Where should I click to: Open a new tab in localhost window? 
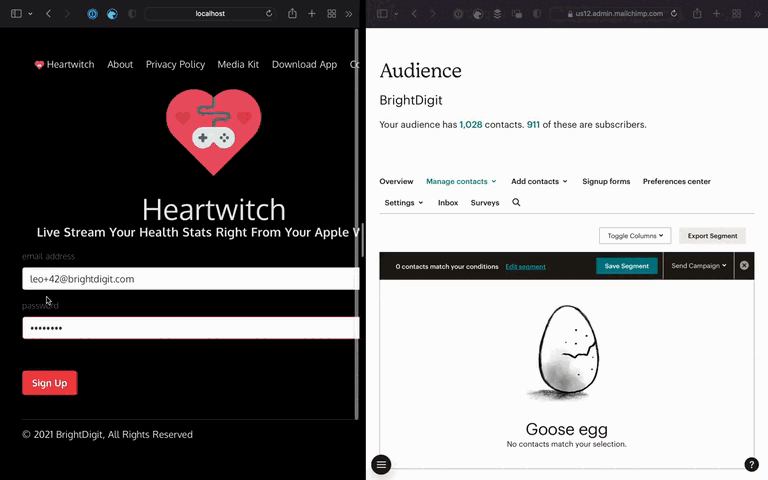tap(312, 14)
